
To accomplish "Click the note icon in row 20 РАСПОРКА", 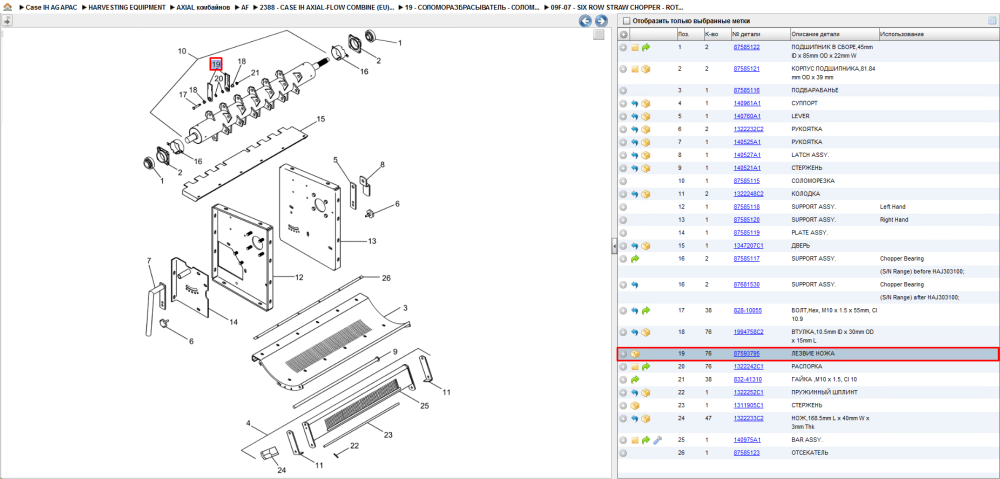I will click(635, 367).
